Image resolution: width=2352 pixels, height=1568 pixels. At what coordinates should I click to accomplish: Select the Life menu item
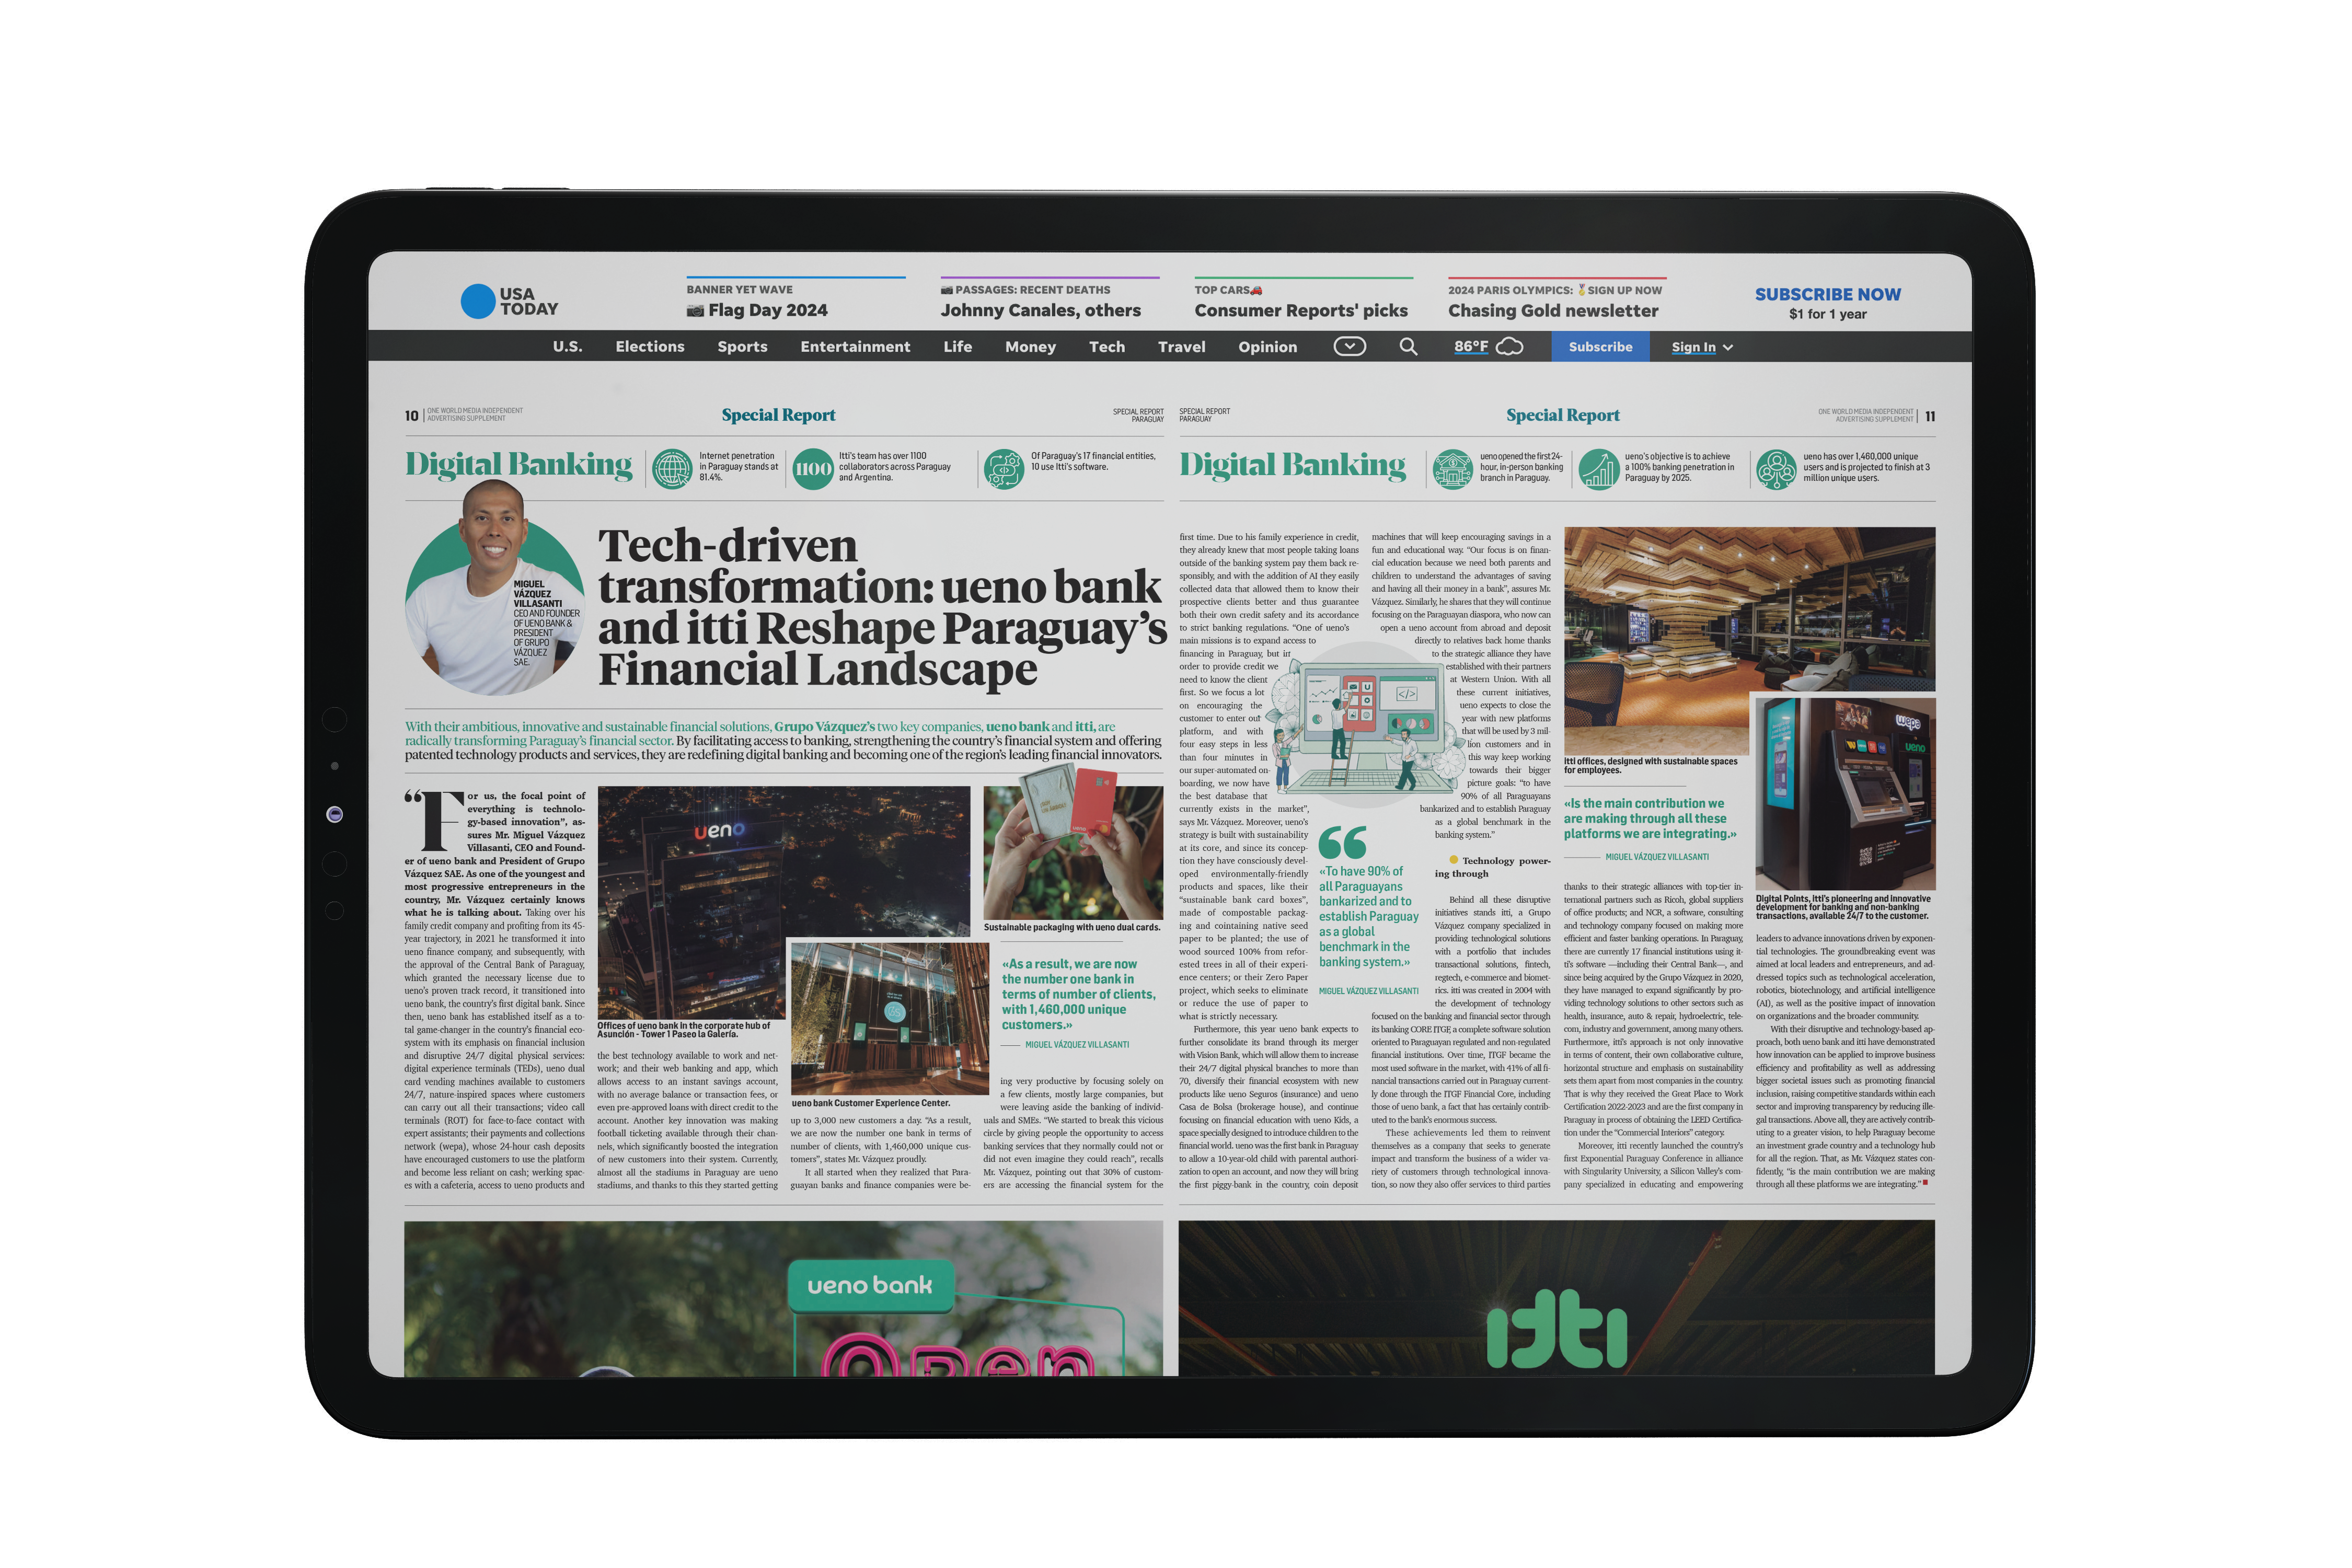[957, 346]
